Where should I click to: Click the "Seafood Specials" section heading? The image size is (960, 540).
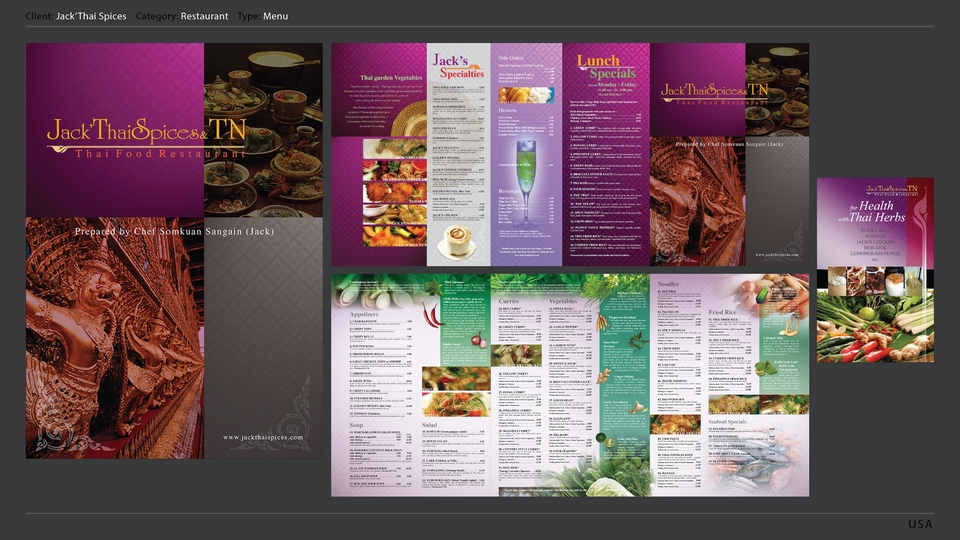[x=727, y=421]
